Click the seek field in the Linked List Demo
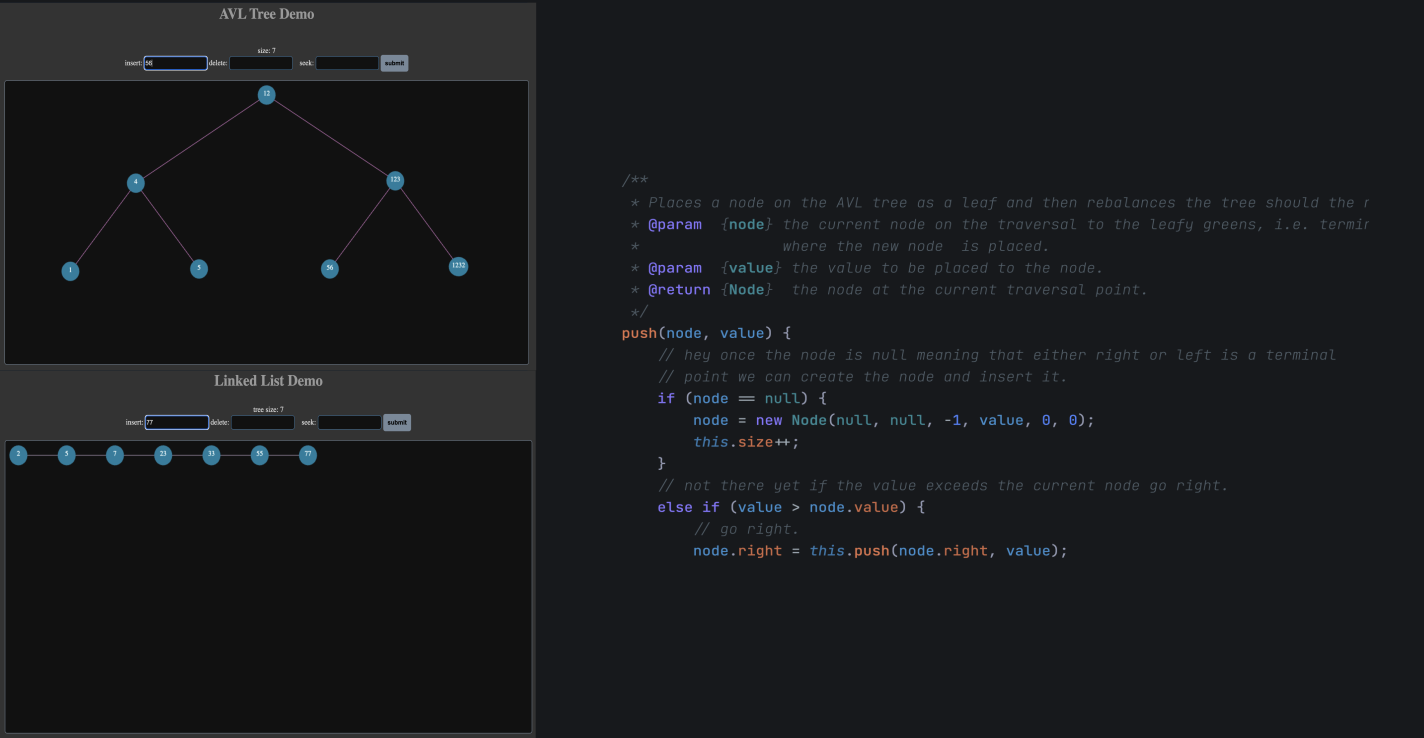This screenshot has height=738, width=1424. [x=349, y=422]
